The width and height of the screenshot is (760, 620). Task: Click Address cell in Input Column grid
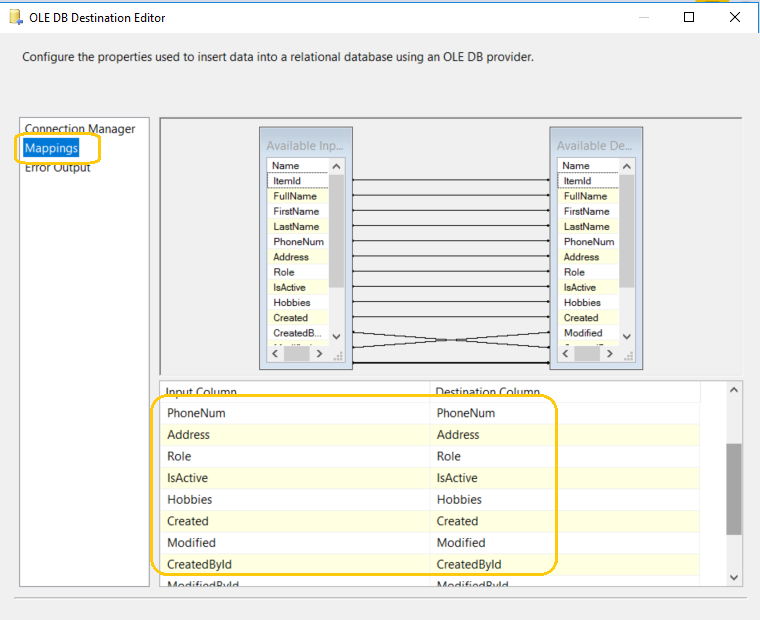pyautogui.click(x=295, y=435)
